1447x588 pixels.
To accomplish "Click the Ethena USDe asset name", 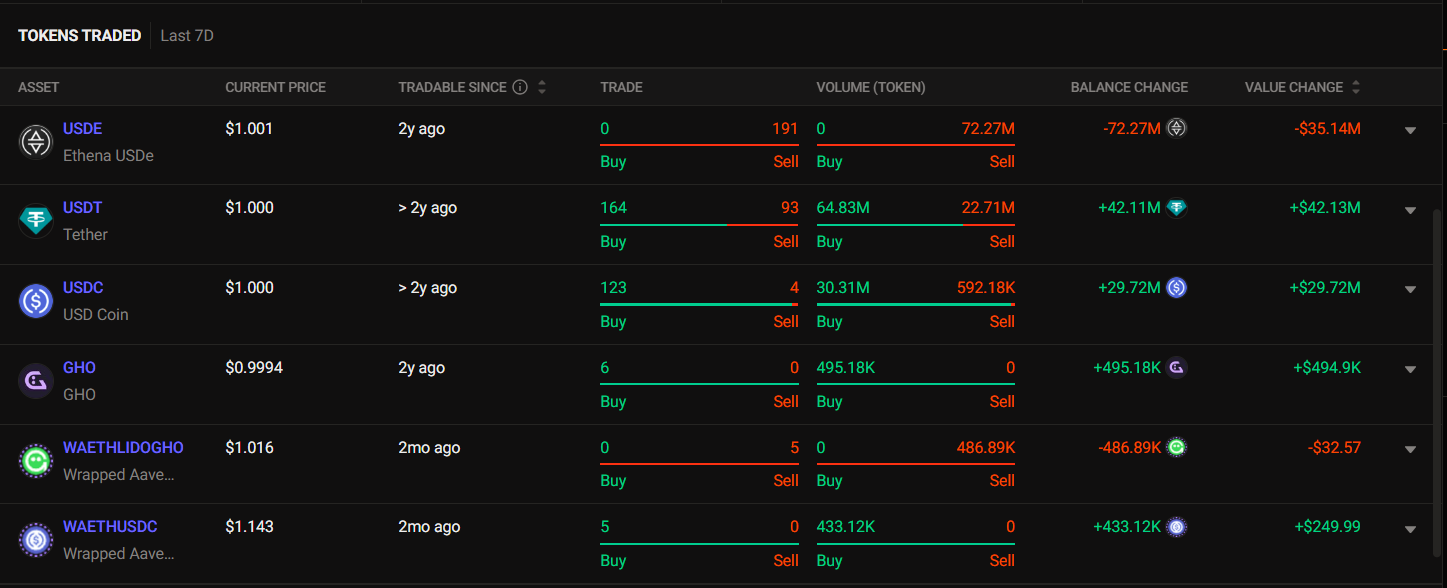I will (x=108, y=155).
